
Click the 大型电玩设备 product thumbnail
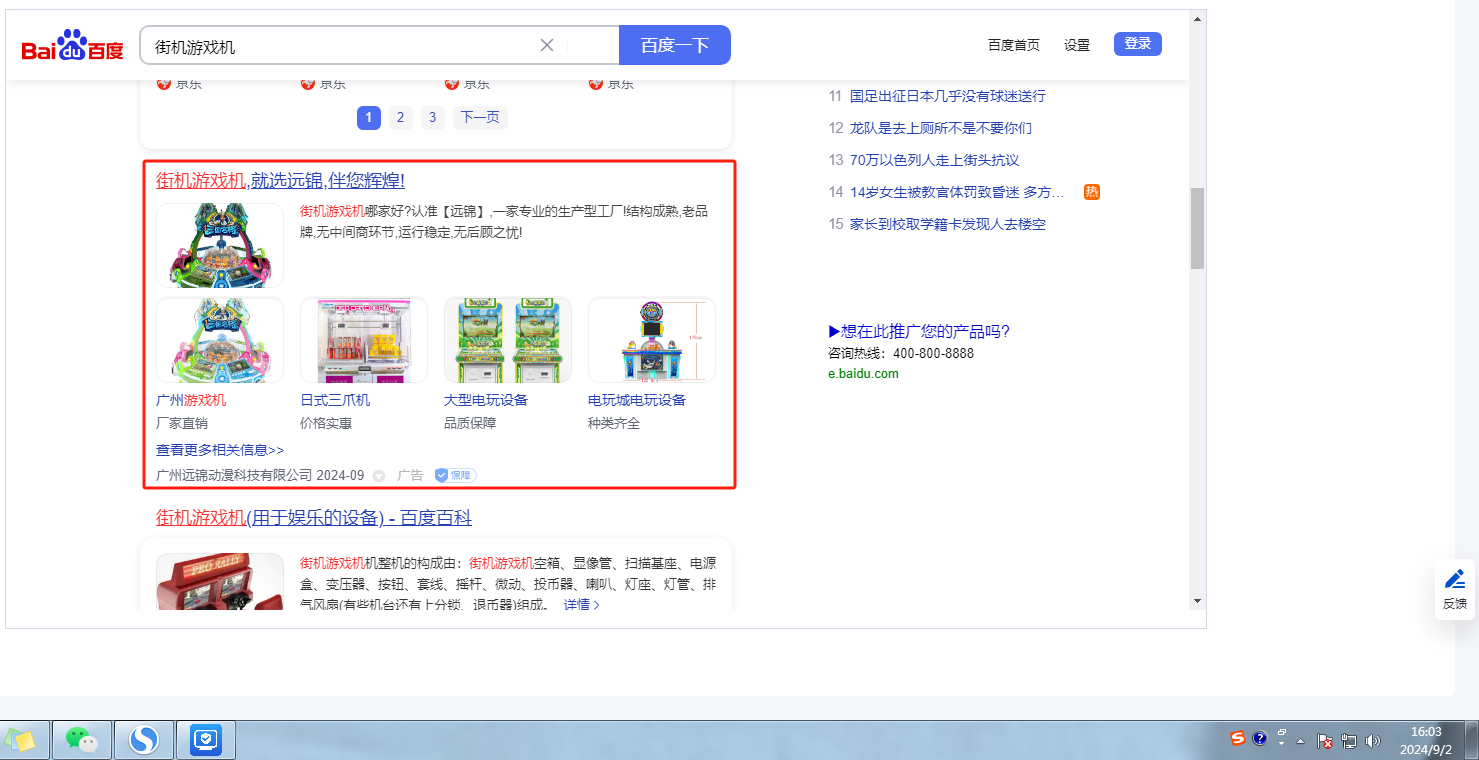tap(508, 340)
